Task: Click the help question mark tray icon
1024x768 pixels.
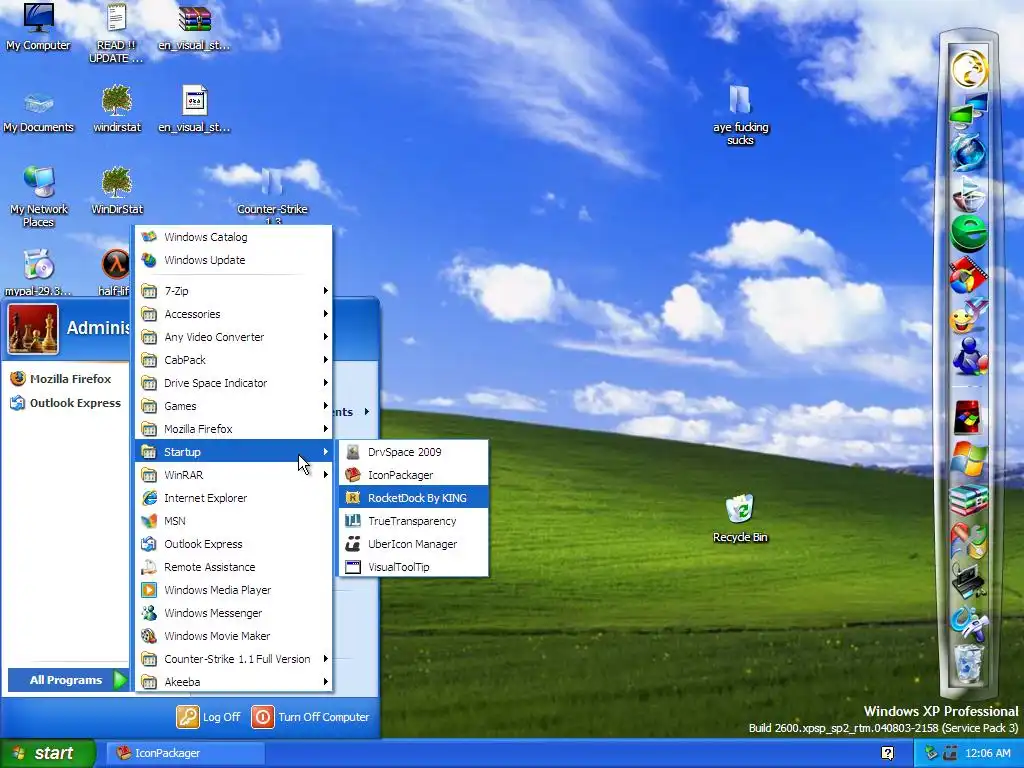Action: (888, 753)
